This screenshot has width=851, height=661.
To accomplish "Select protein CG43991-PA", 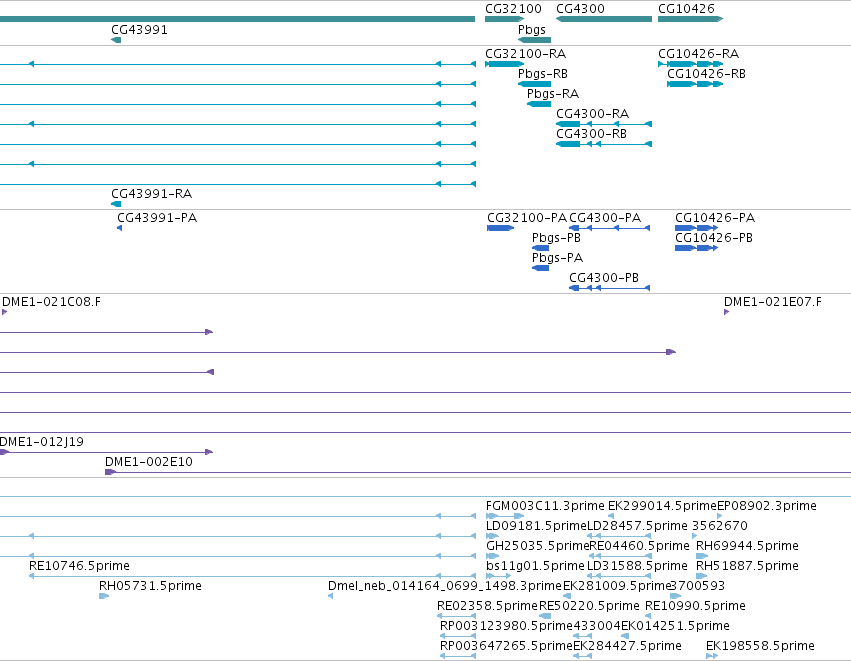I will (x=119, y=228).
